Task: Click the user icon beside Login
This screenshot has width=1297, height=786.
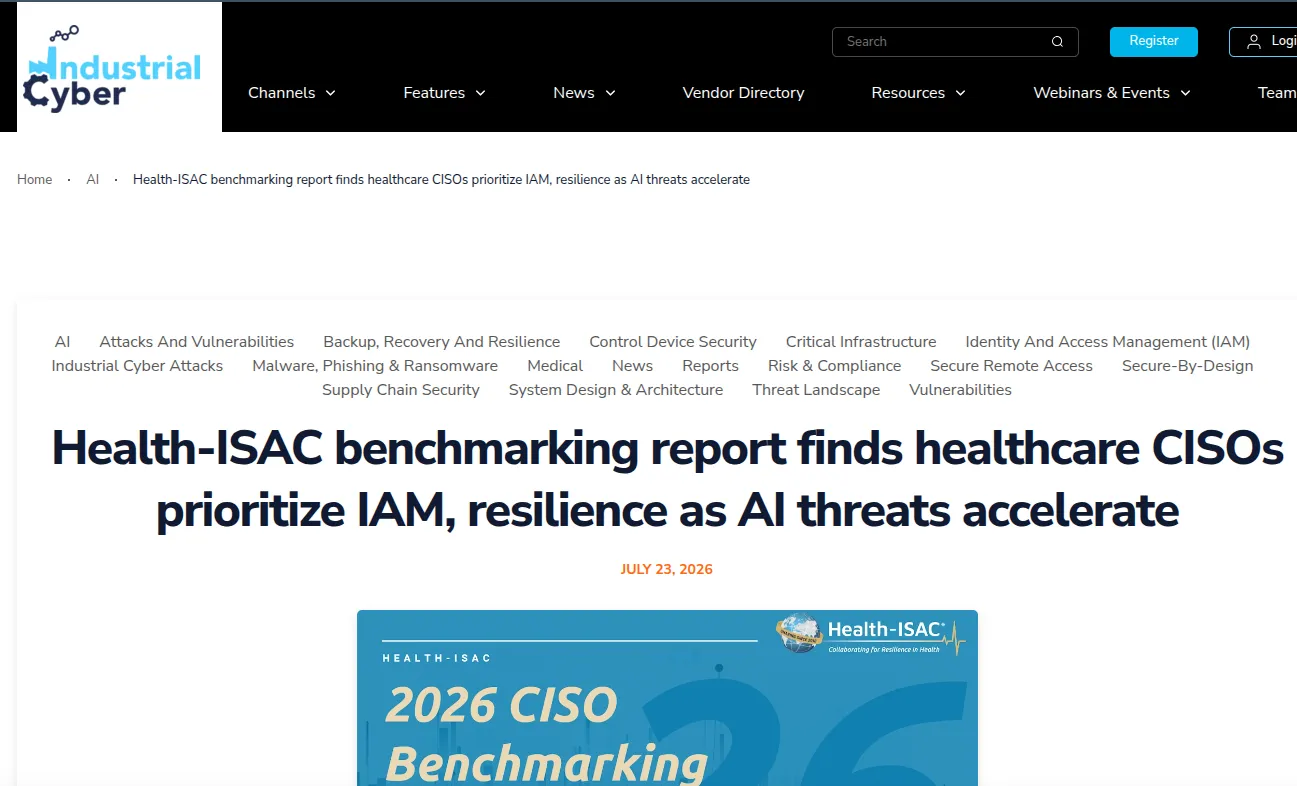Action: [x=1254, y=42]
